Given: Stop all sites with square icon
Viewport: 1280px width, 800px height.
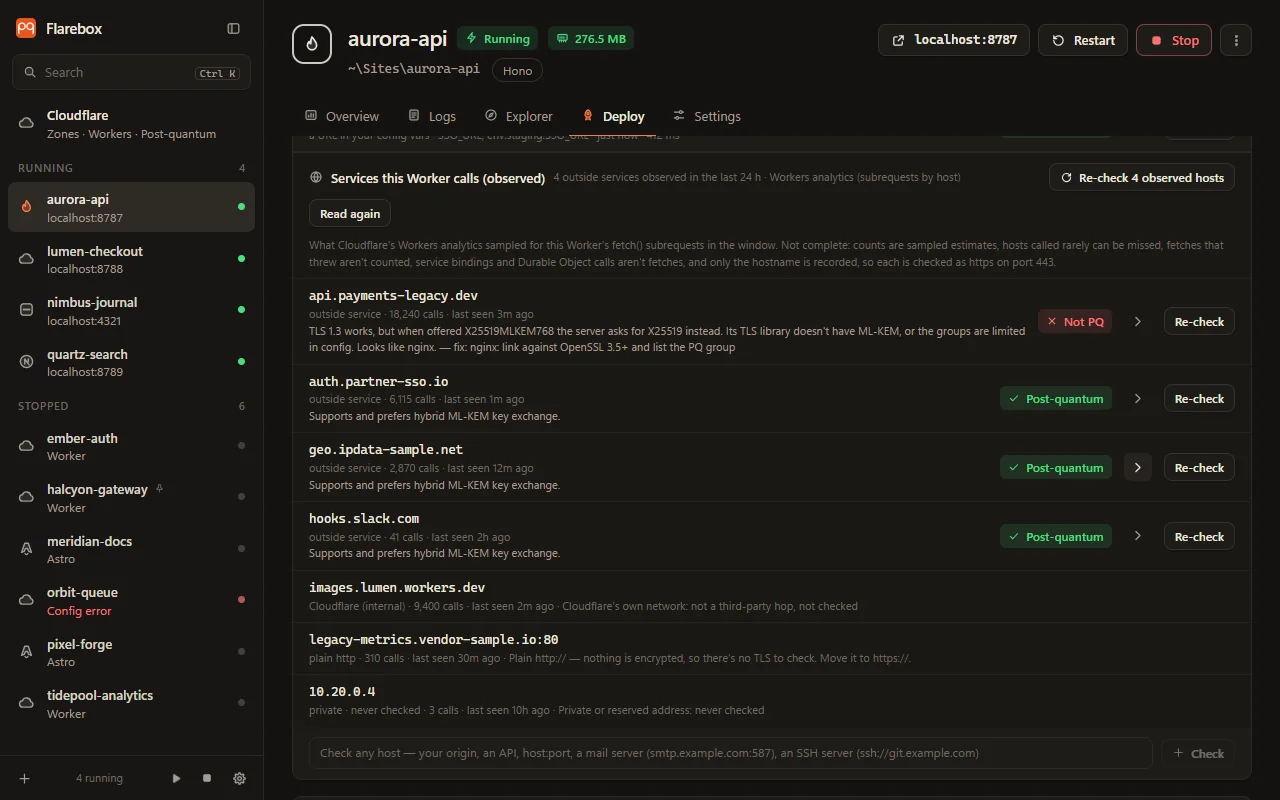Looking at the screenshot, I should coord(207,778).
